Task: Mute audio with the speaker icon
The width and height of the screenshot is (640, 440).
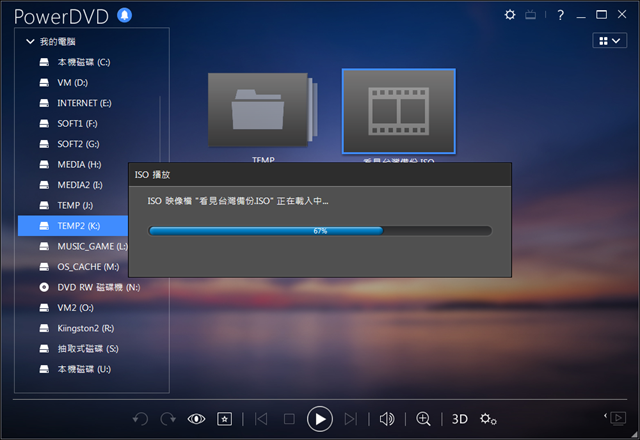Action: 387,419
